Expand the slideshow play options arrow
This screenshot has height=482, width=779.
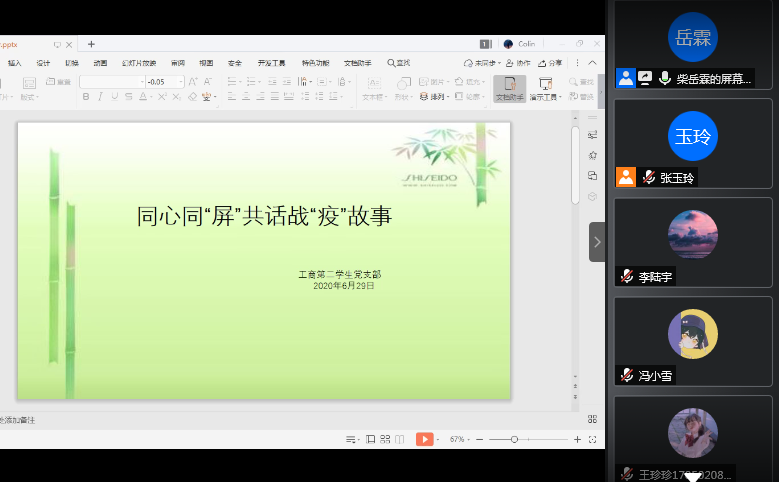438,439
